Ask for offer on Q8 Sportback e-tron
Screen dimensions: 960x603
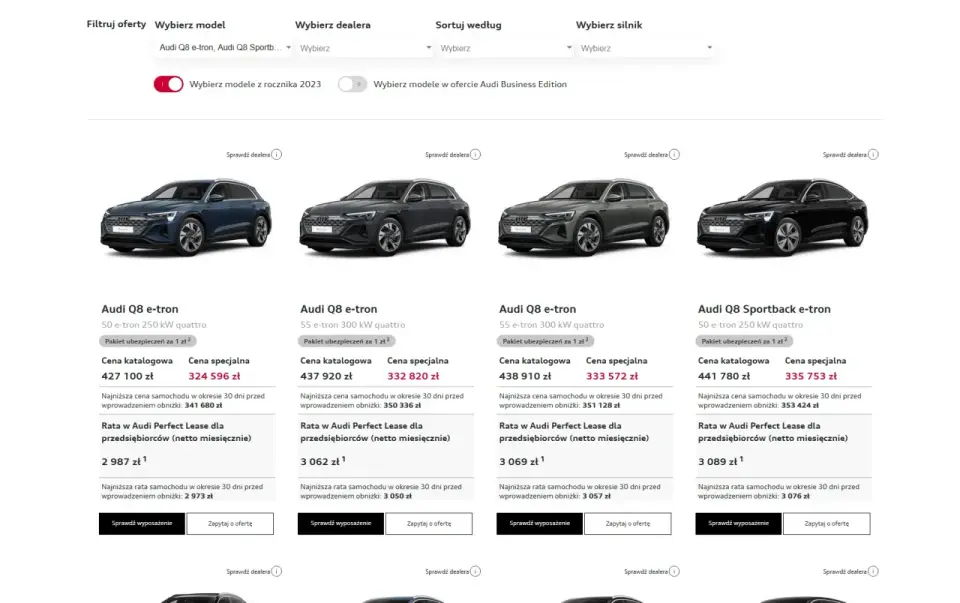827,524
